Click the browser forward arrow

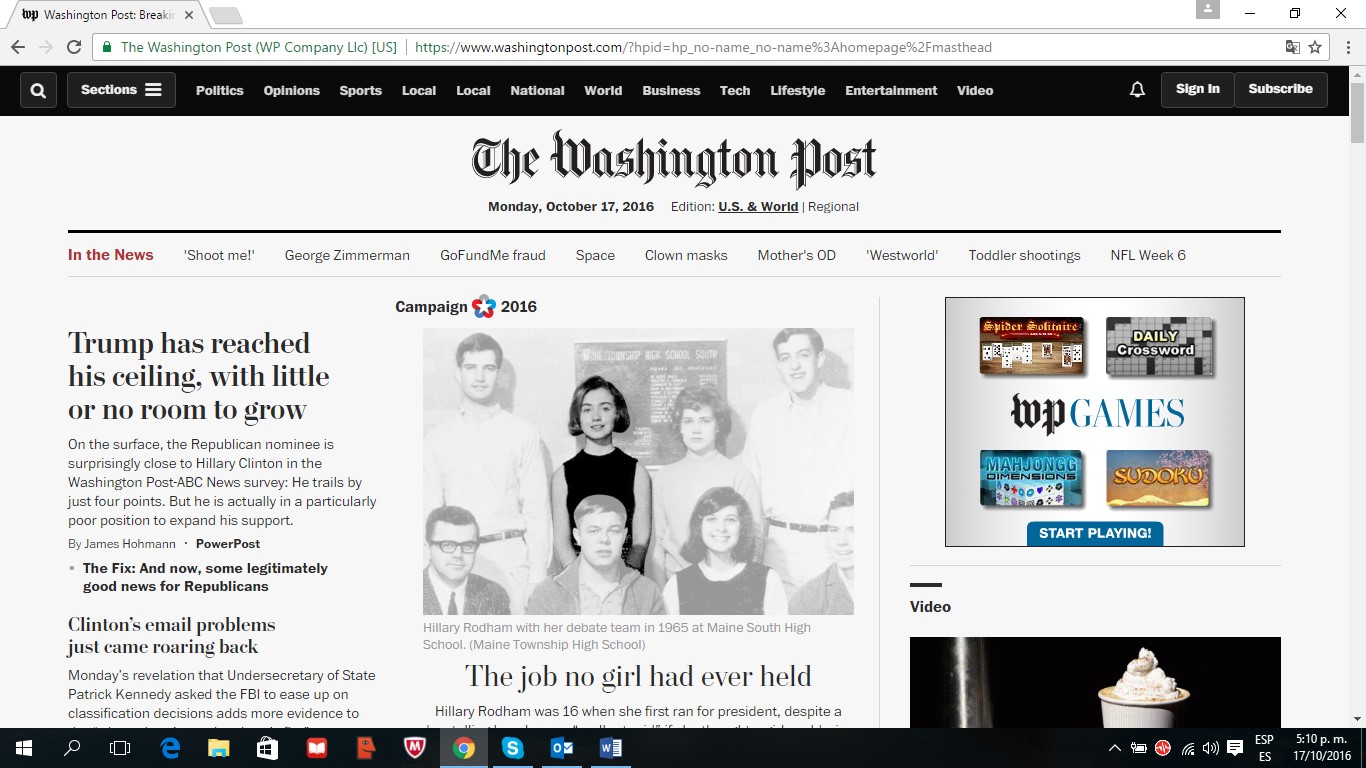pos(46,47)
